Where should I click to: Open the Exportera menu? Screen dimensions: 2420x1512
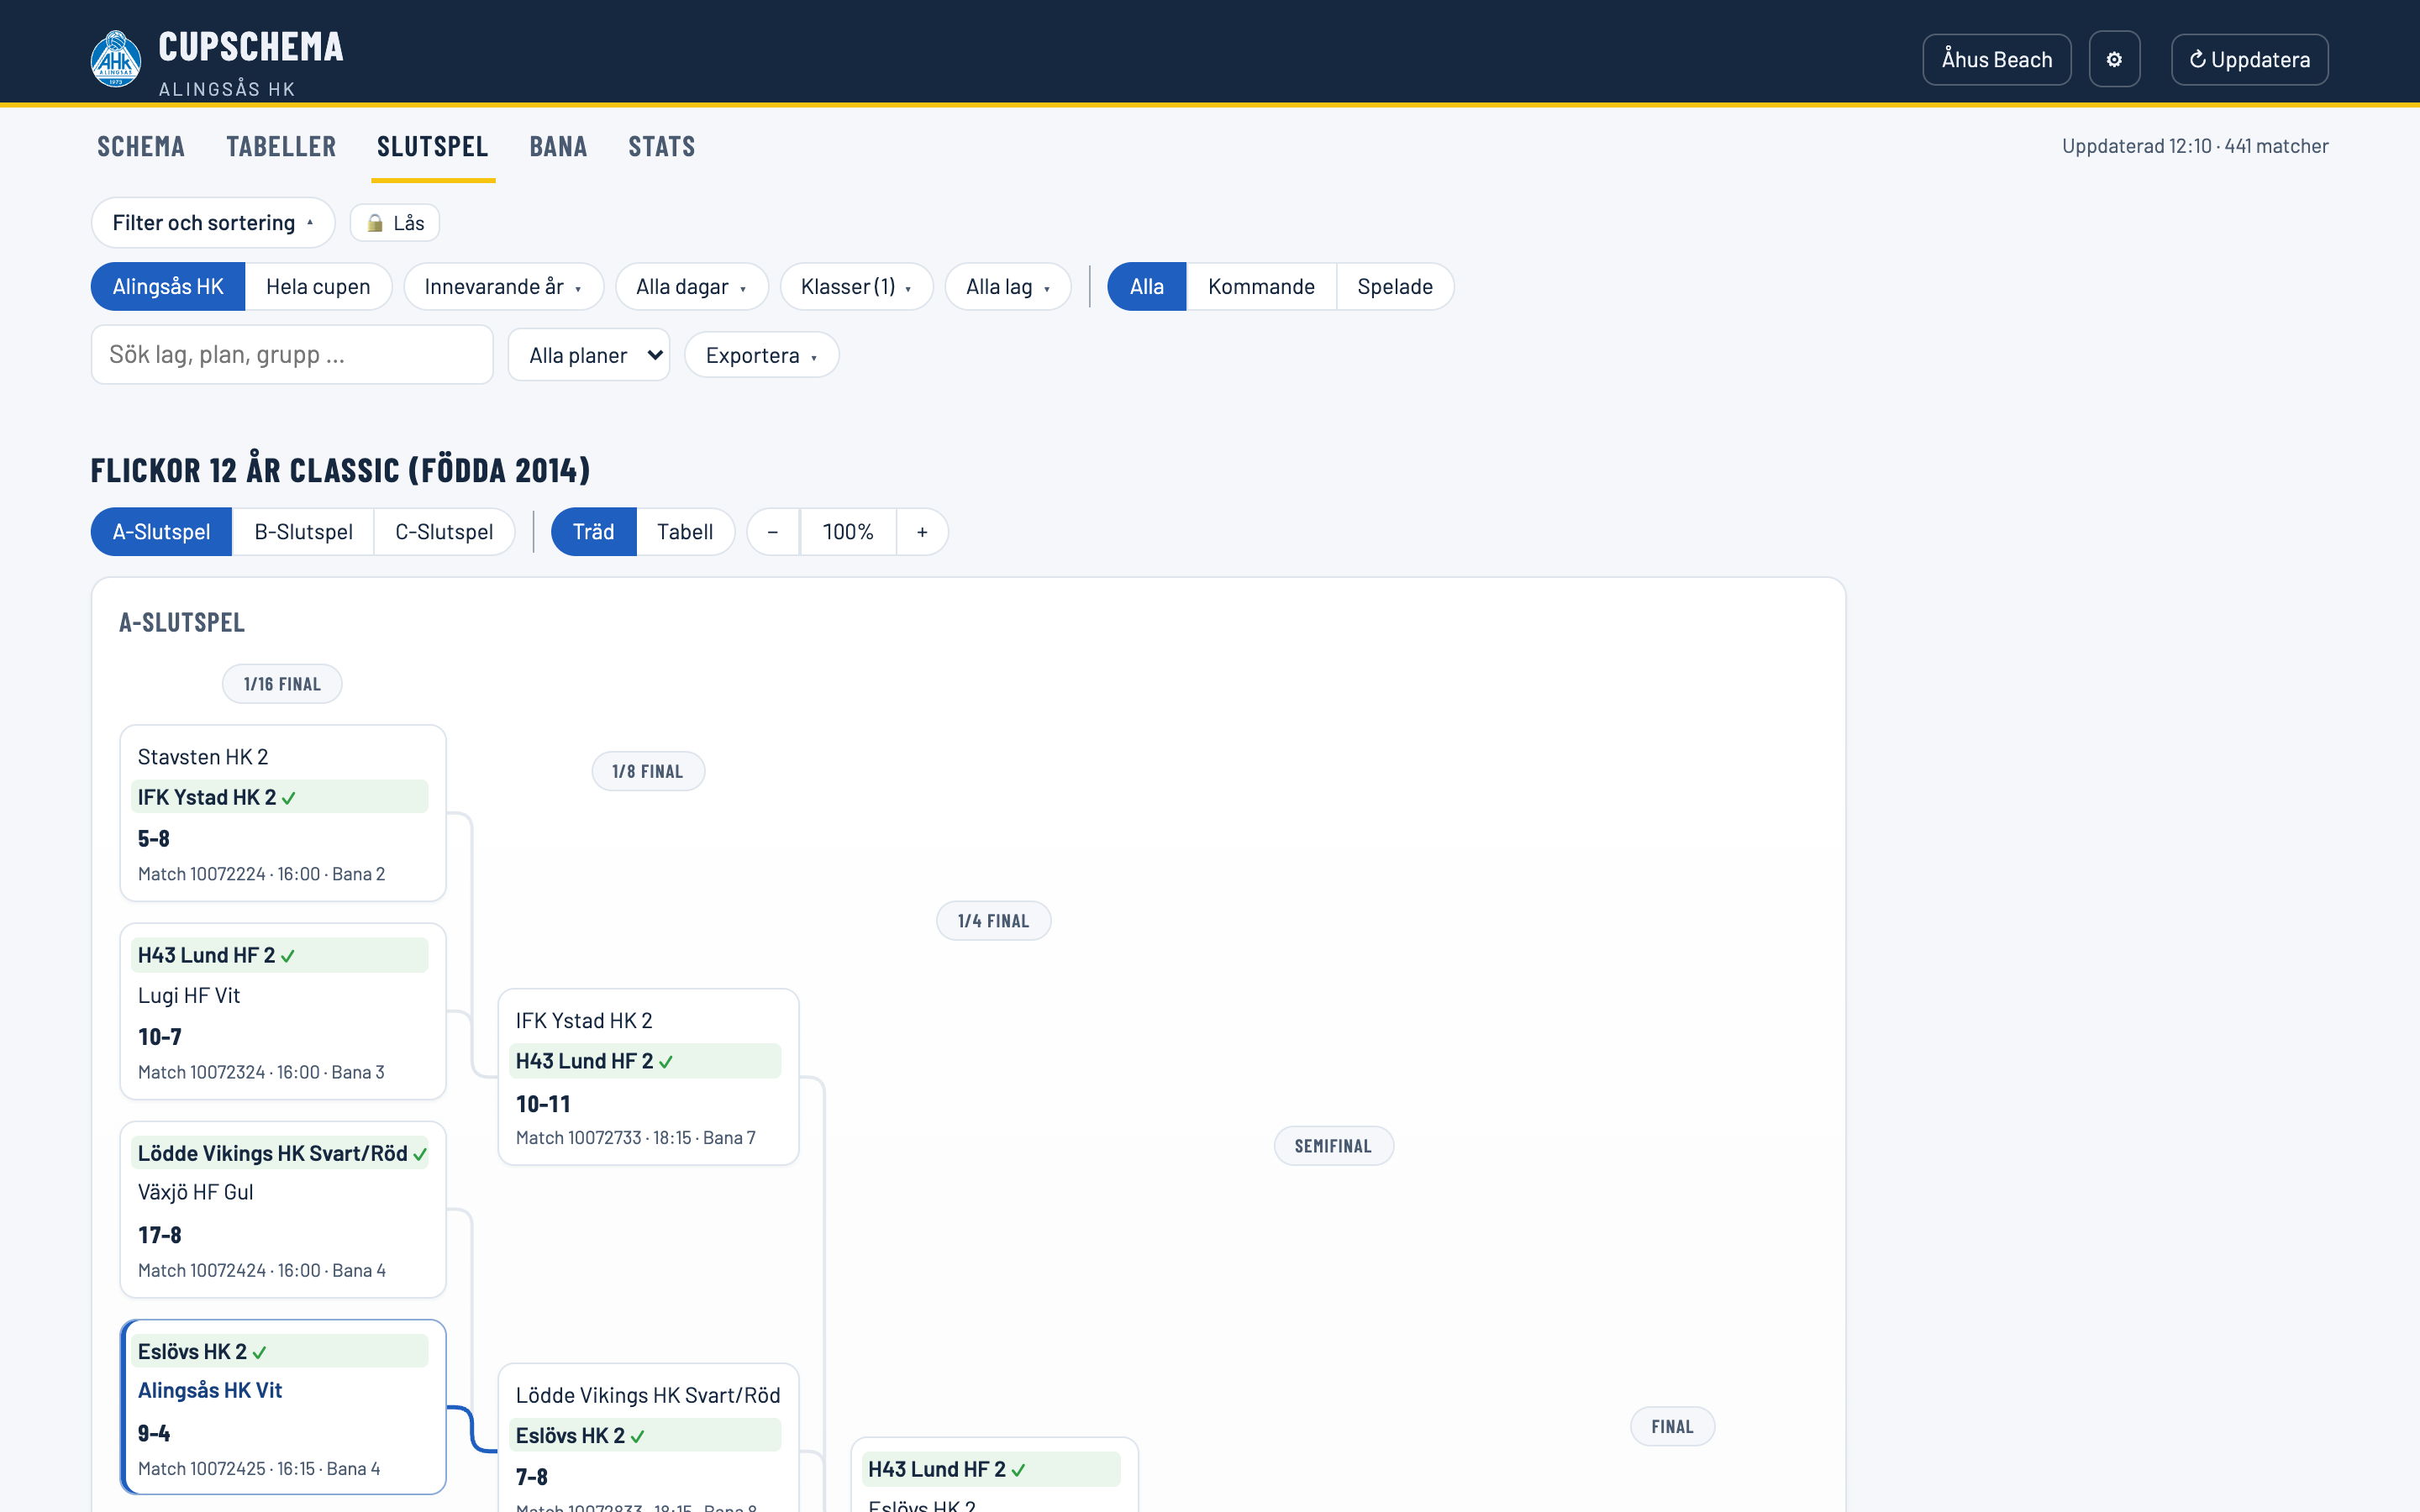pos(761,355)
